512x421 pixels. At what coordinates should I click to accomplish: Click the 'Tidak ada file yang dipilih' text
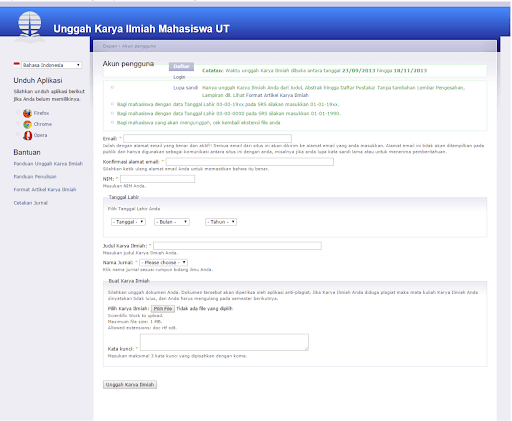point(204,309)
